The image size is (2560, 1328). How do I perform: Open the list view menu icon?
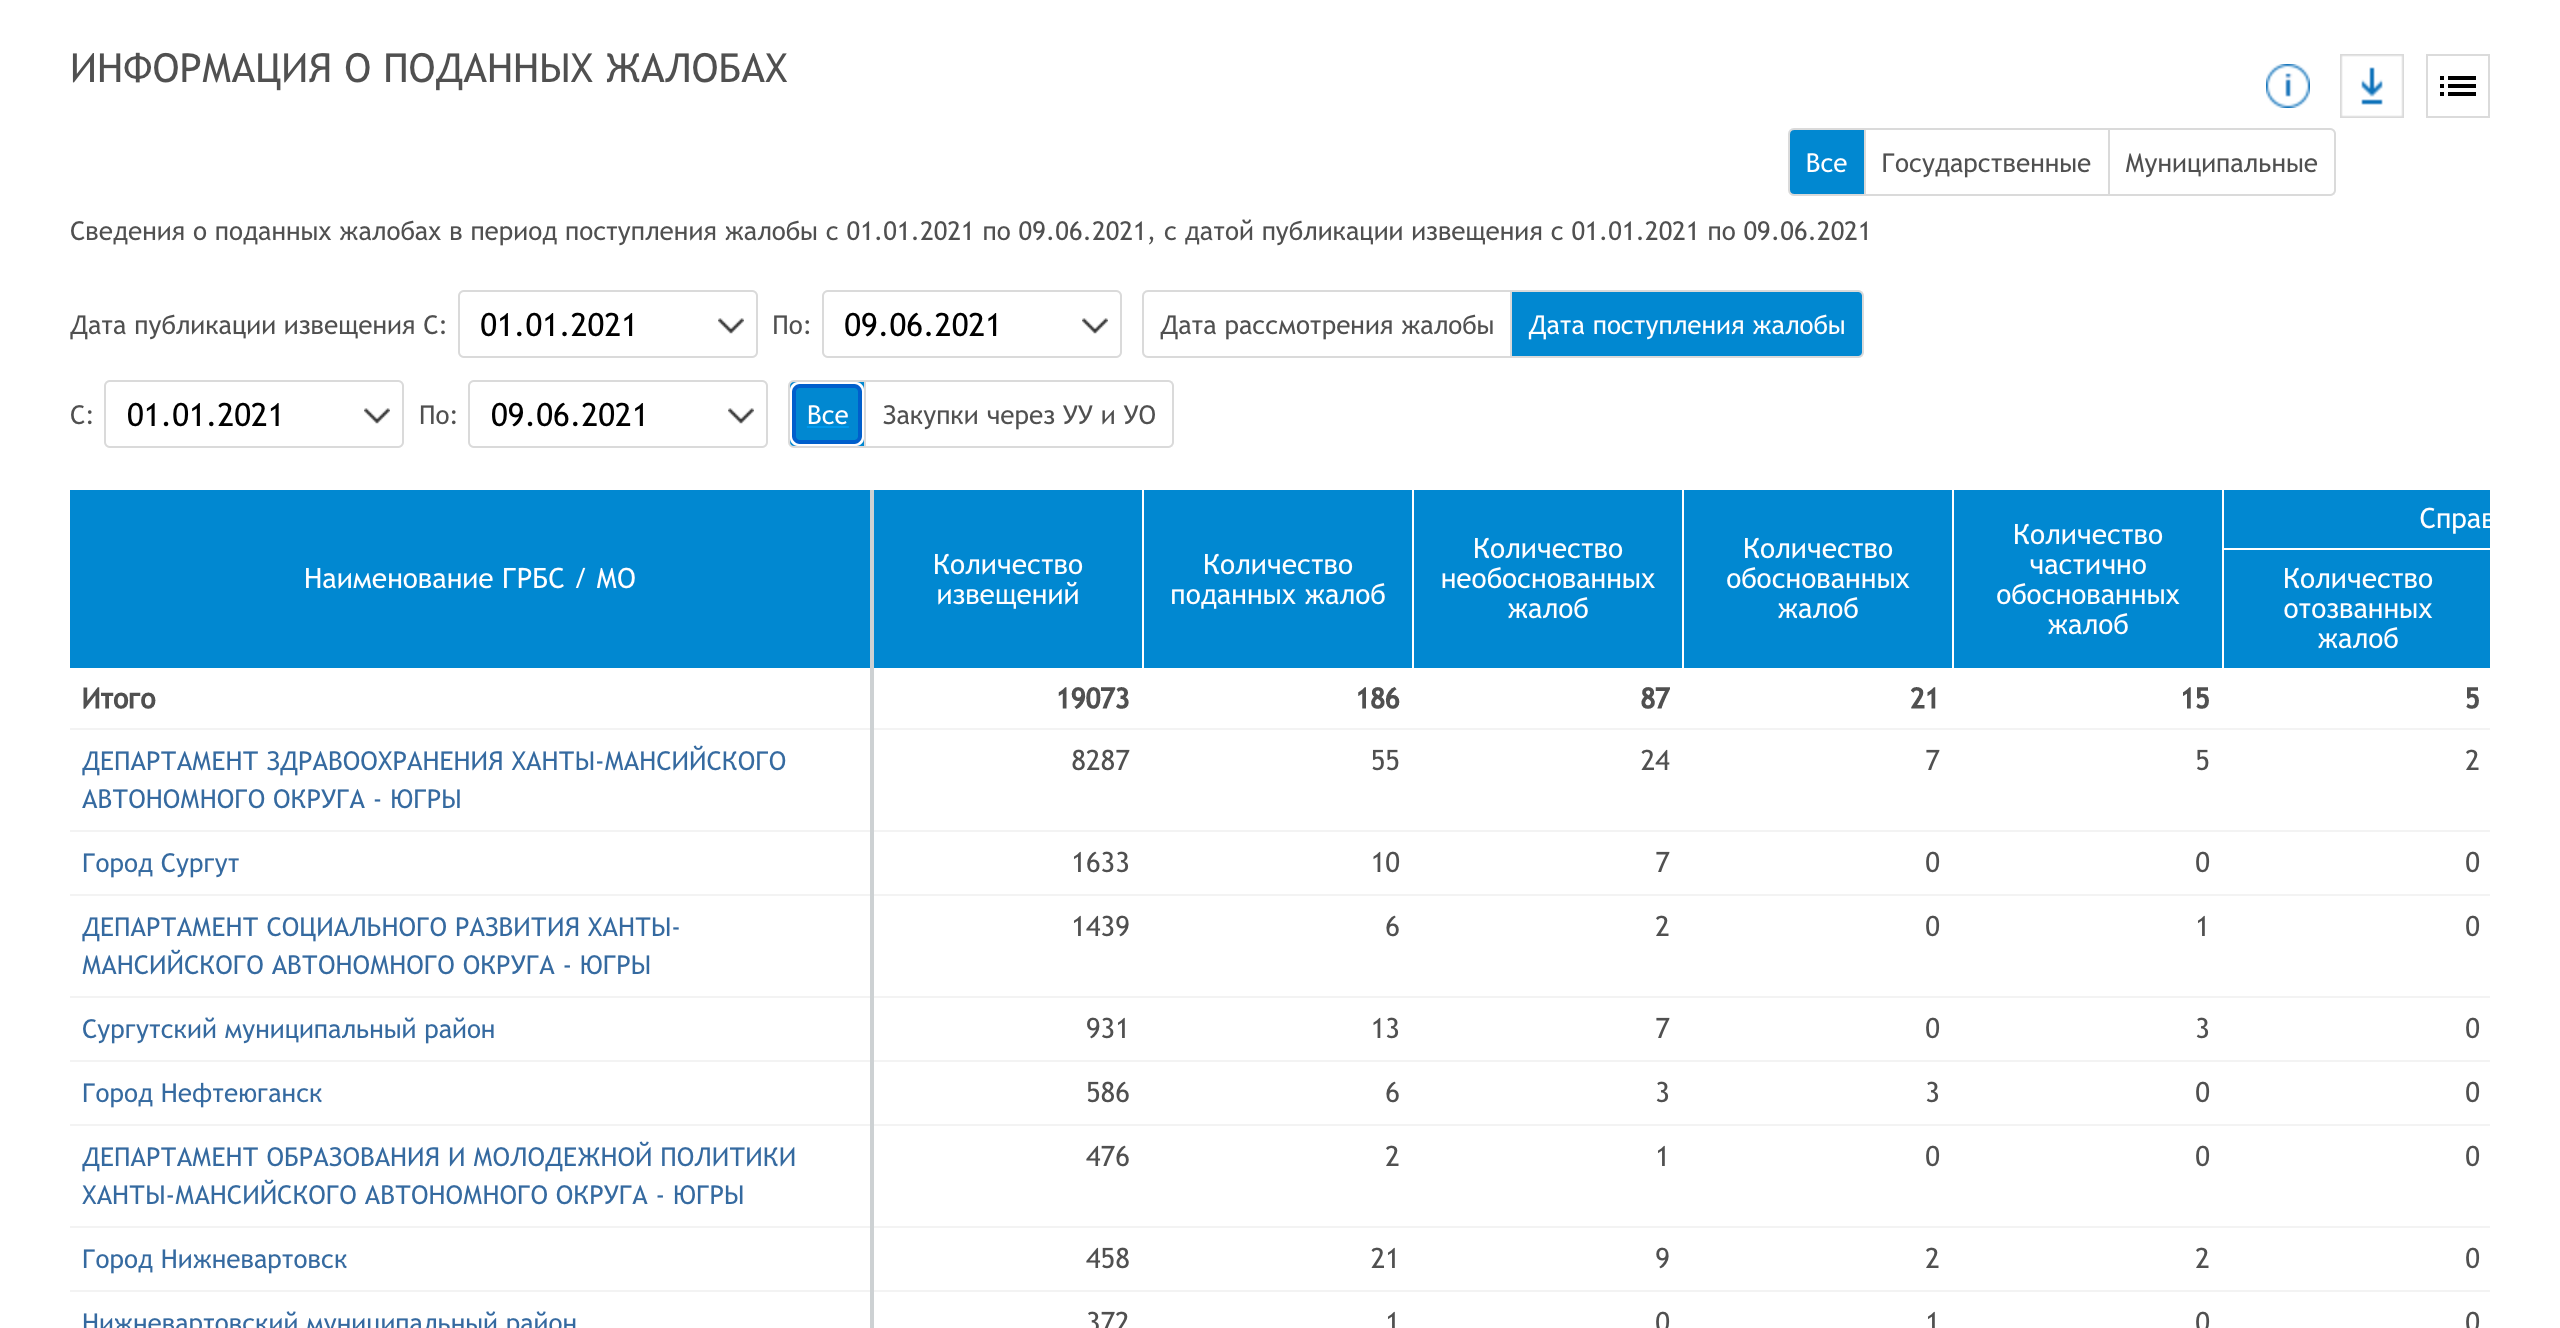point(2457,86)
